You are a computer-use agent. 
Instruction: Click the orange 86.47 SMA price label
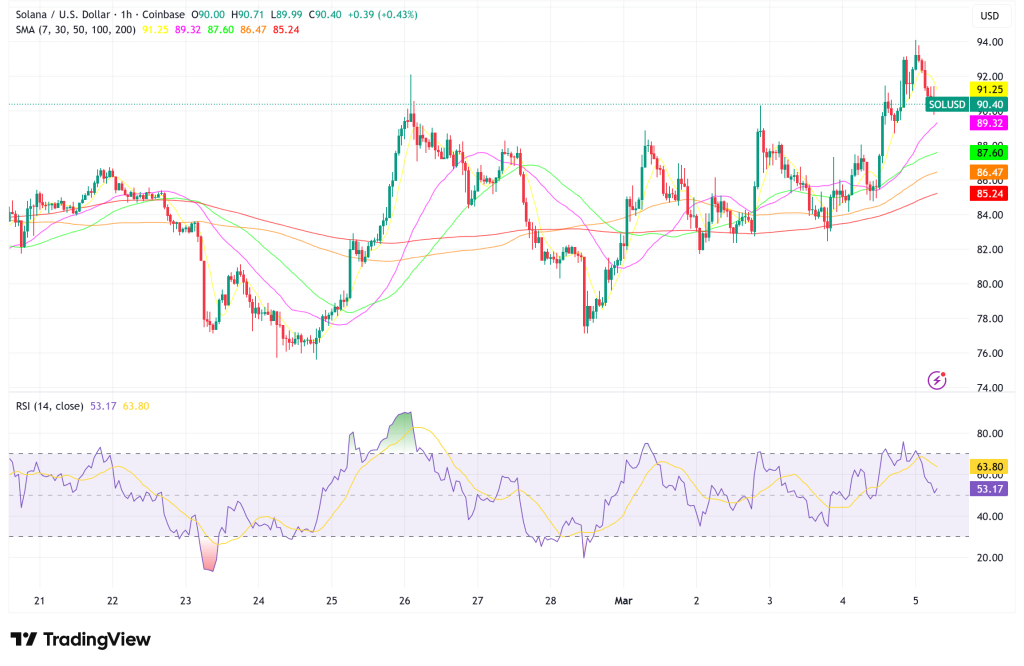(991, 173)
